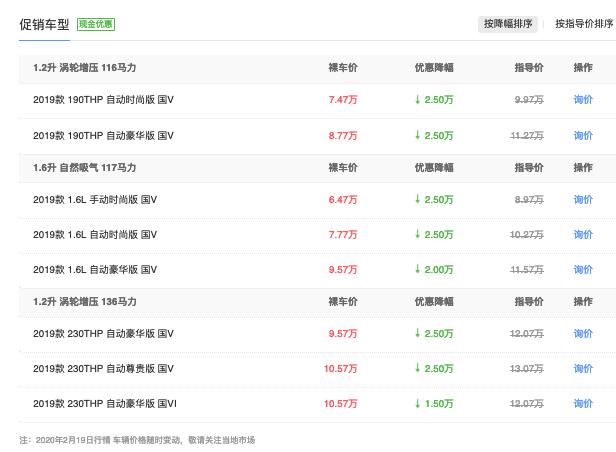Click the 7.77万 bare car price
Image resolution: width=616 pixels, height=452 pixels.
[343, 235]
